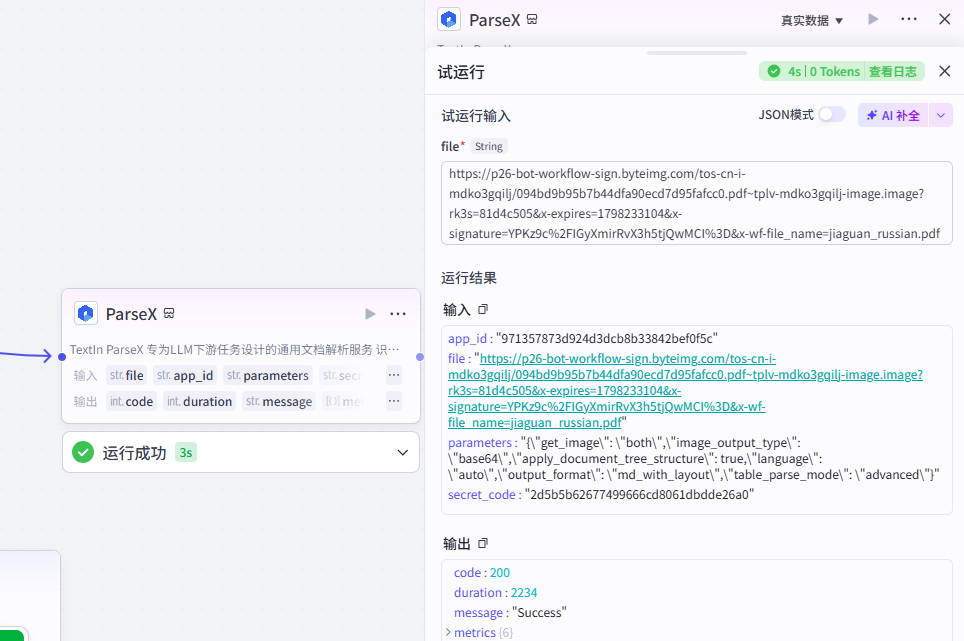The height and width of the screenshot is (641, 964).
Task: Expand the metrics {6} output item
Action: 448,632
